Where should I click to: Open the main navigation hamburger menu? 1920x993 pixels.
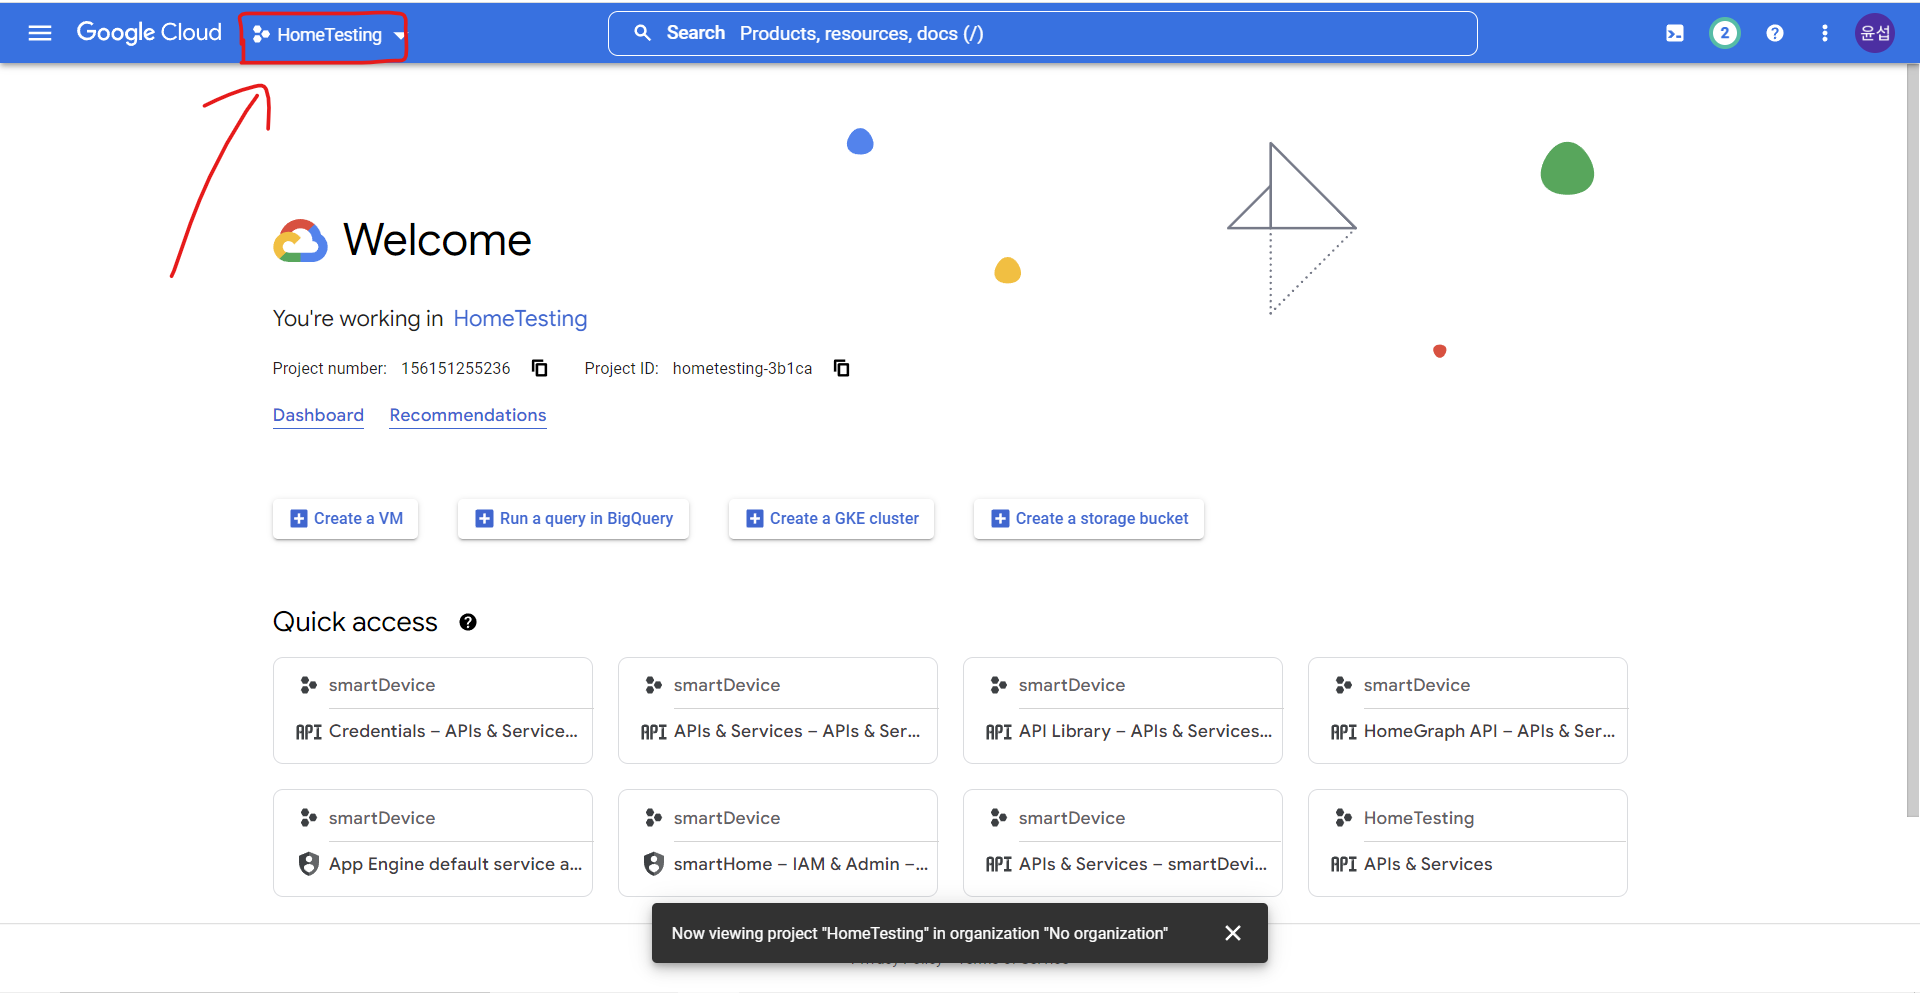click(40, 33)
